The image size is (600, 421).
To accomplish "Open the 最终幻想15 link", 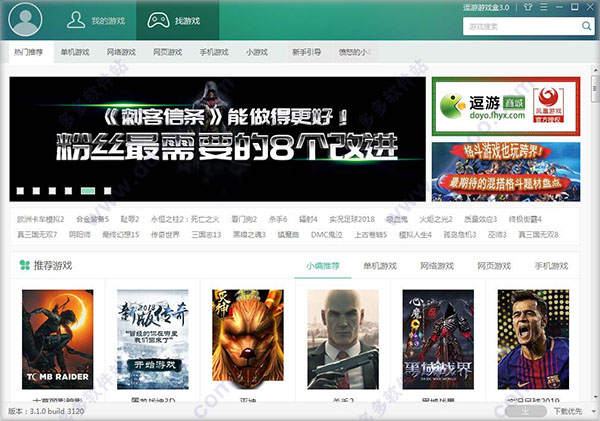I will tap(121, 234).
